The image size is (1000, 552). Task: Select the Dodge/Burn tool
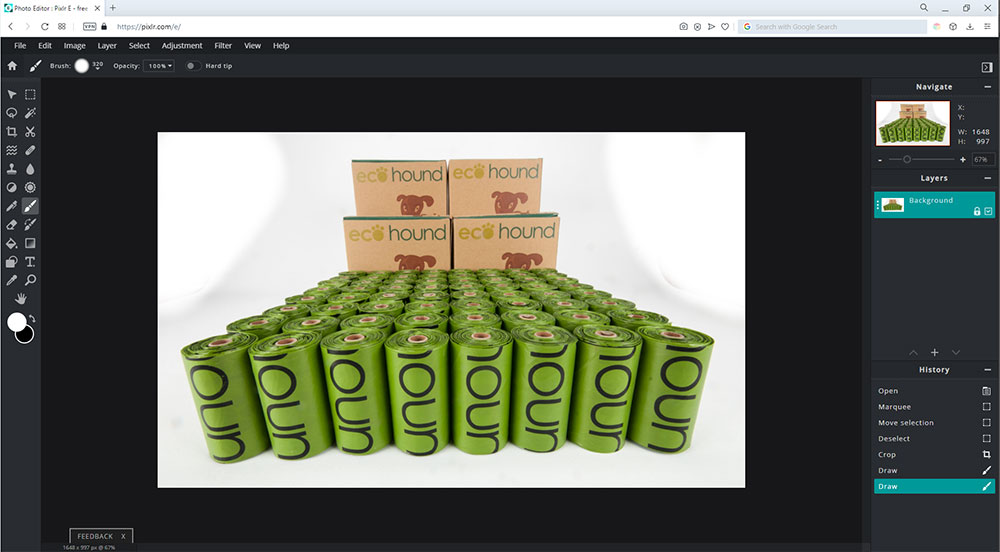(x=11, y=187)
